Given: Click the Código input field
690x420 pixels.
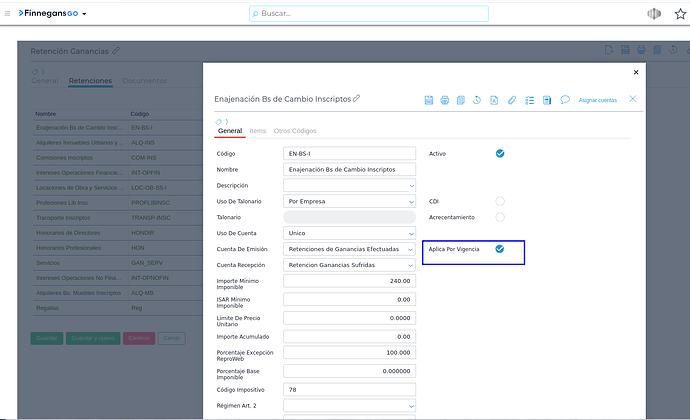Looking at the screenshot, I should (x=349, y=154).
